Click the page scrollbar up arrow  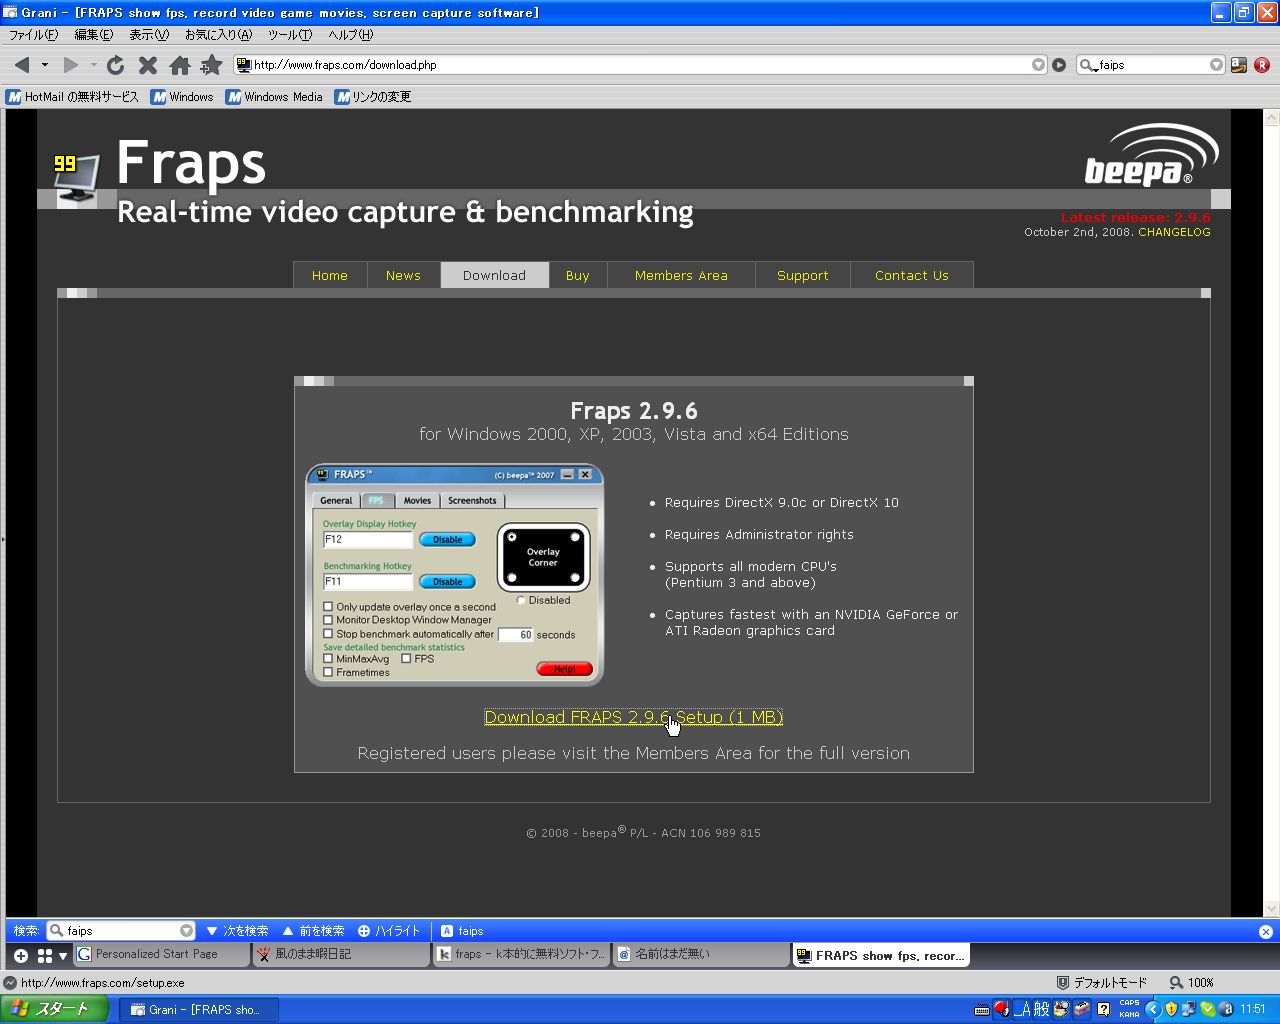(1272, 117)
